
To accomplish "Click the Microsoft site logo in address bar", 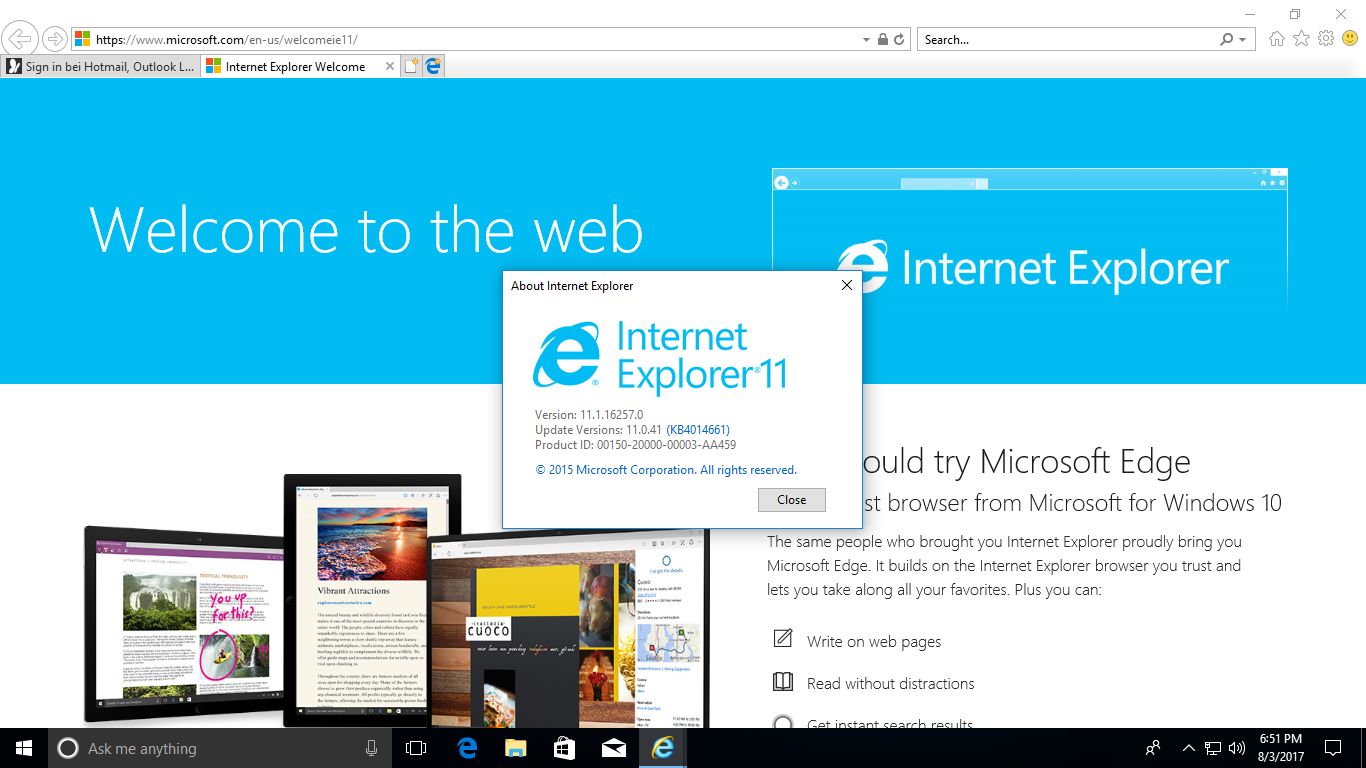I will [x=84, y=40].
